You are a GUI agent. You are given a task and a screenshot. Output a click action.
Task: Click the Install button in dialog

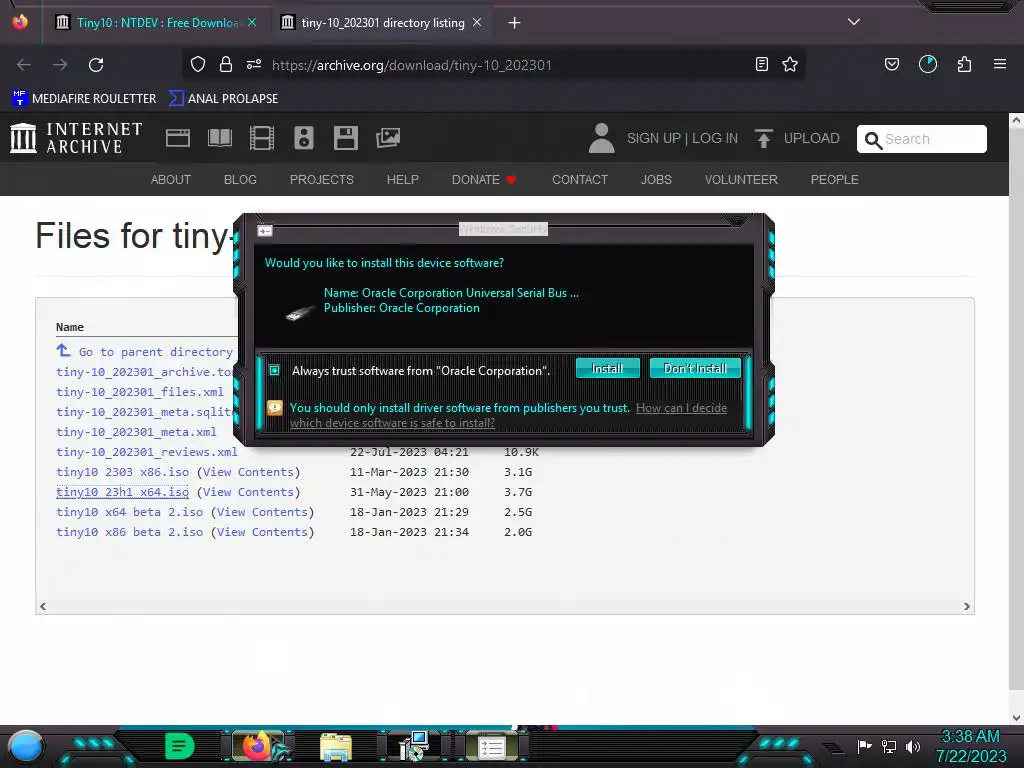pyautogui.click(x=607, y=368)
